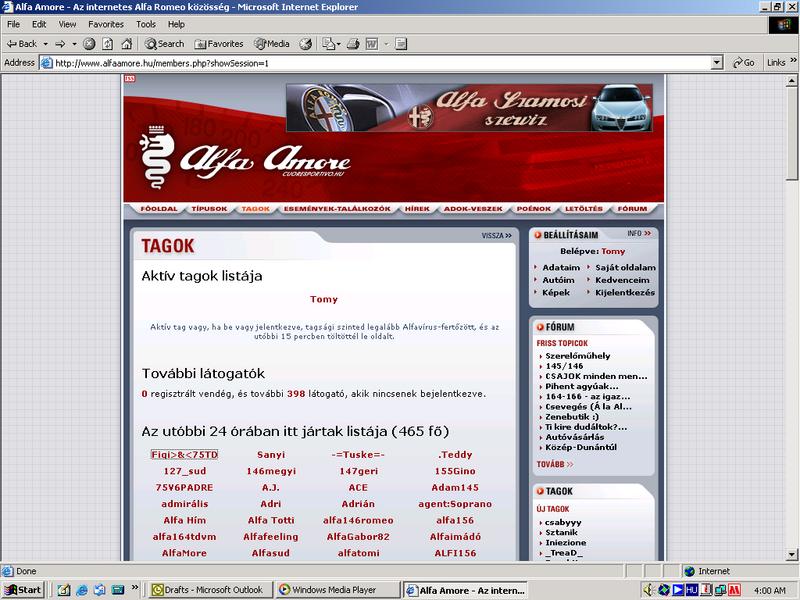Go to the TÍPUSOK navigation tab
This screenshot has height=600, width=800.
coord(209,209)
